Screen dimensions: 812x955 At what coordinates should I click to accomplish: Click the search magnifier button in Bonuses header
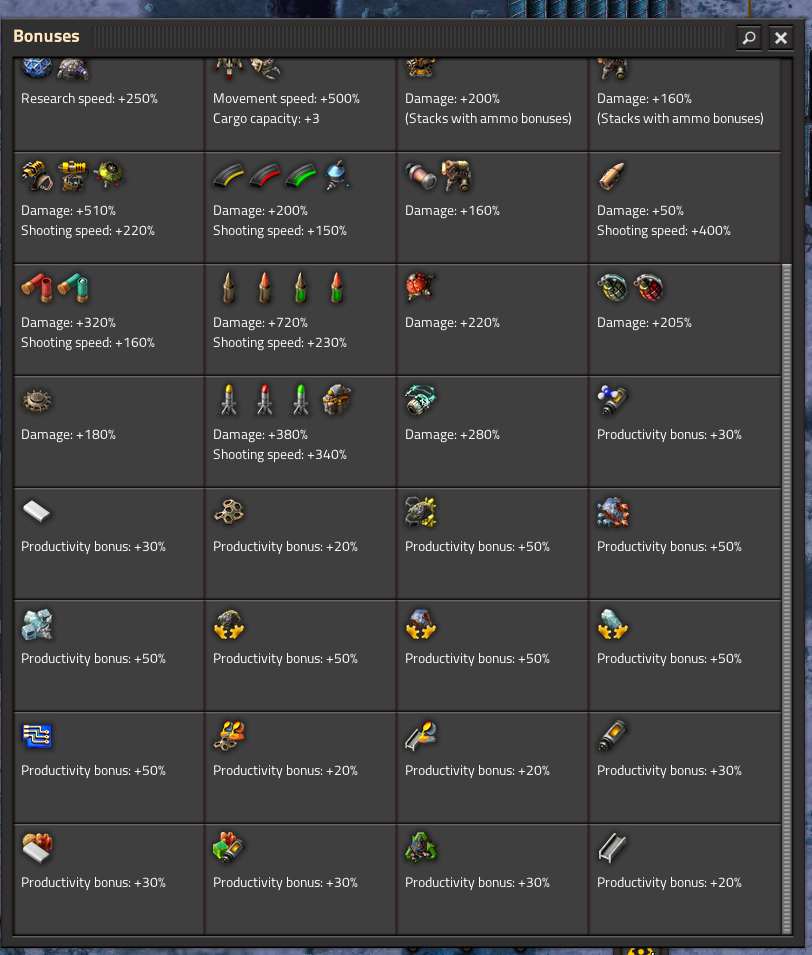click(x=749, y=38)
